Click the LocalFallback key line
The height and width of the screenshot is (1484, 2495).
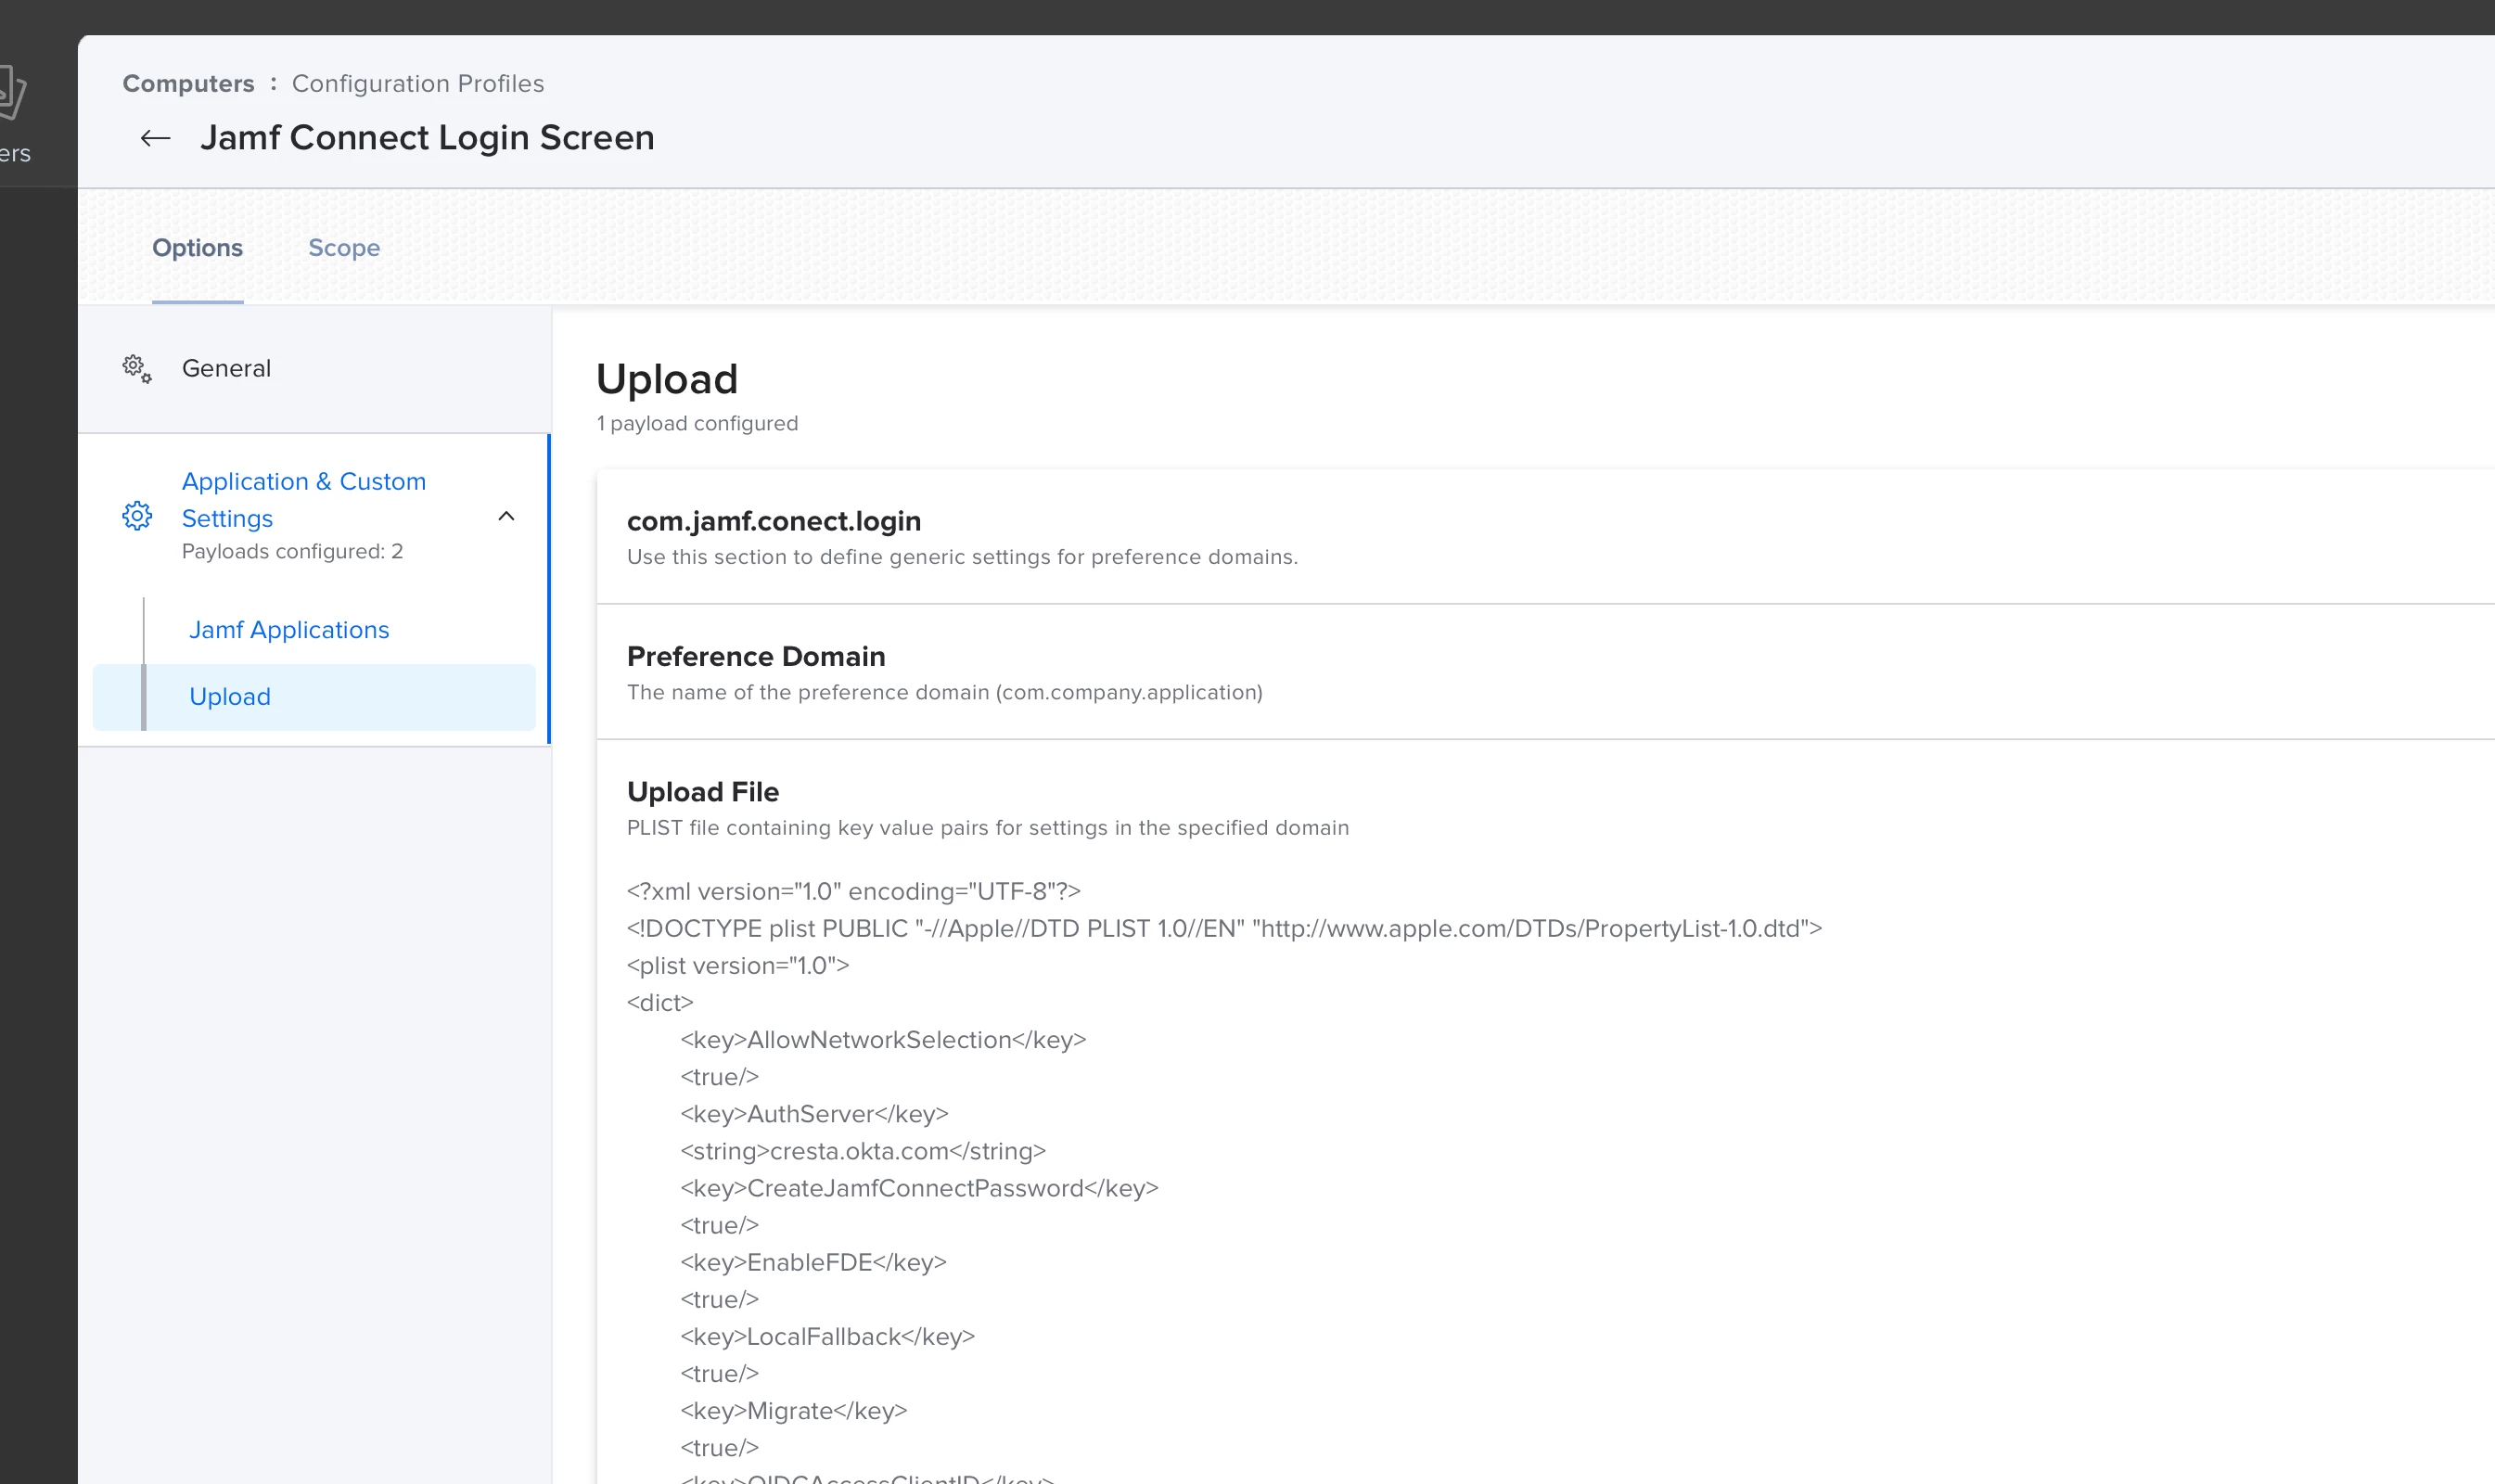tap(827, 1337)
